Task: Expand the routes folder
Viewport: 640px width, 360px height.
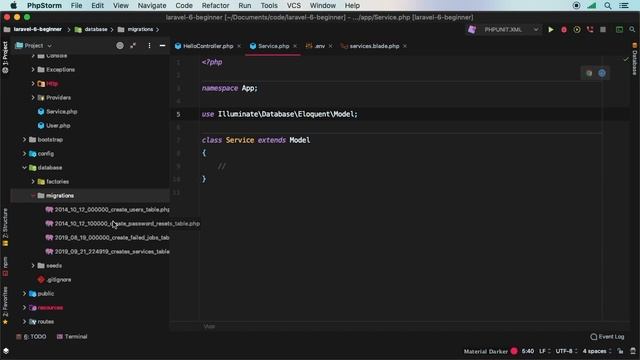Action: tap(24, 322)
